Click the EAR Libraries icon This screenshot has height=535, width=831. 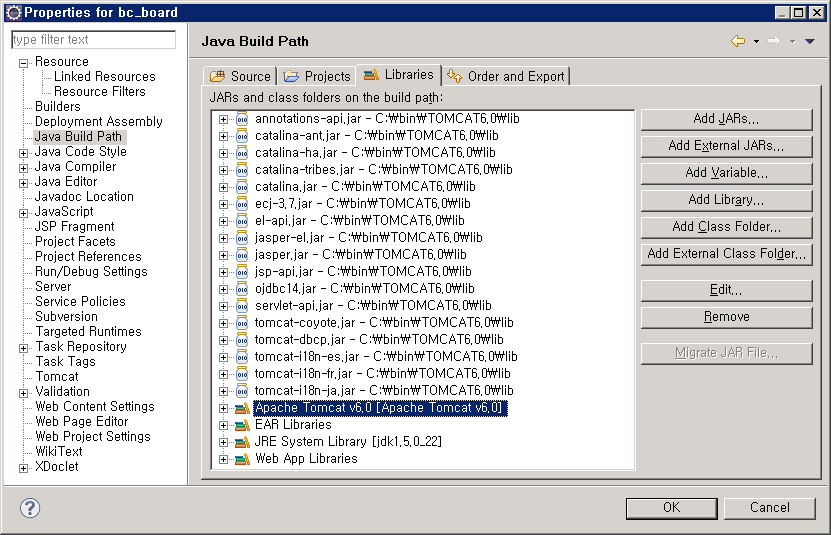242,424
